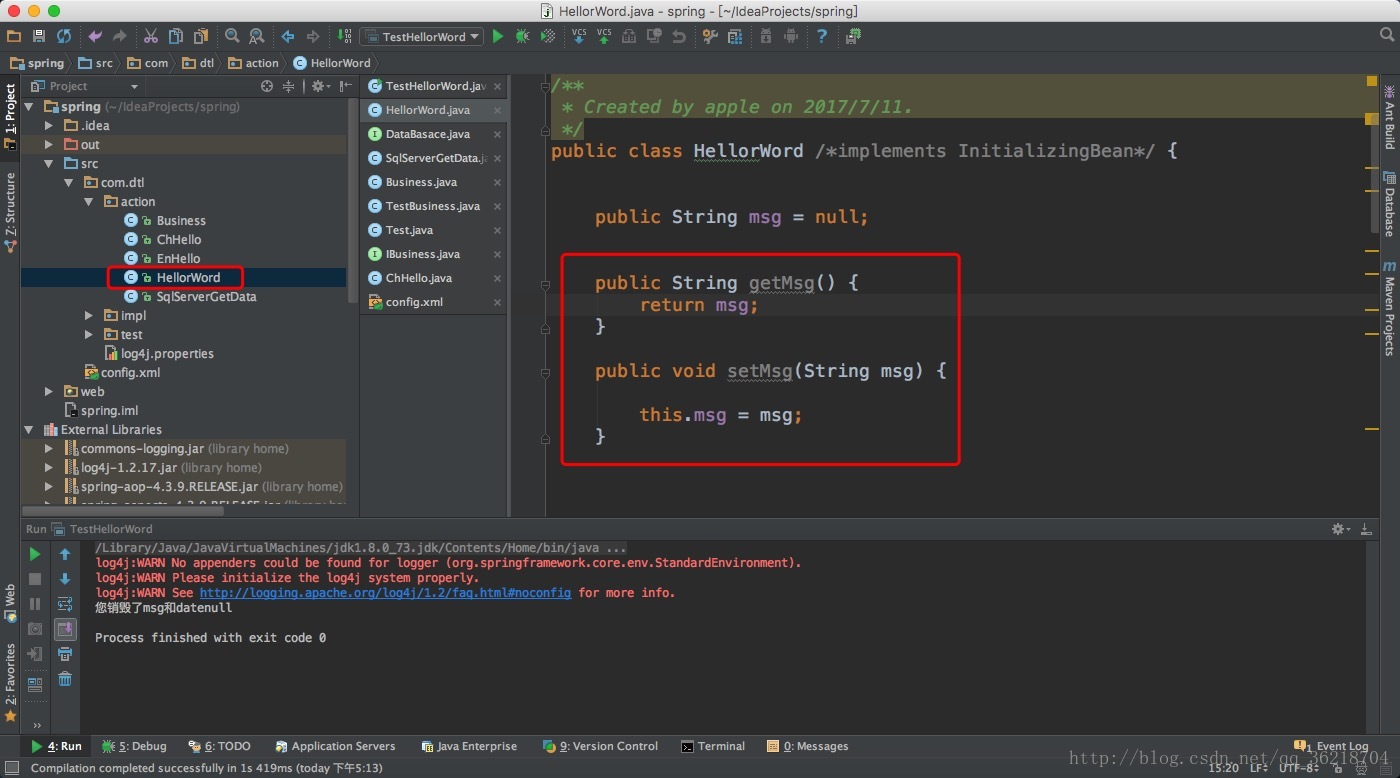1400x778 pixels.
Task: Expand the out folder
Action: point(48,144)
